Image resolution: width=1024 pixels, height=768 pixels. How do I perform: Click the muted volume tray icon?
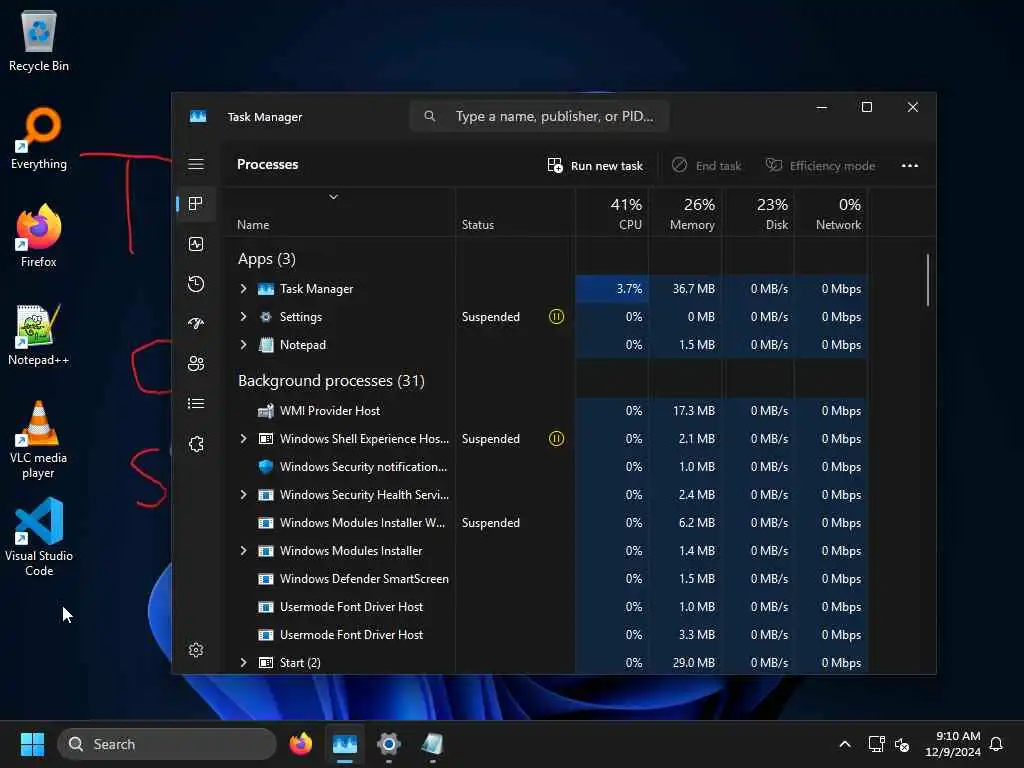click(x=903, y=744)
